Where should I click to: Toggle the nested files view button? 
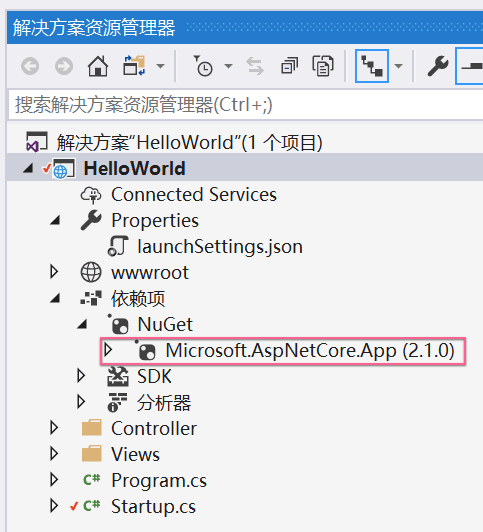(372, 66)
